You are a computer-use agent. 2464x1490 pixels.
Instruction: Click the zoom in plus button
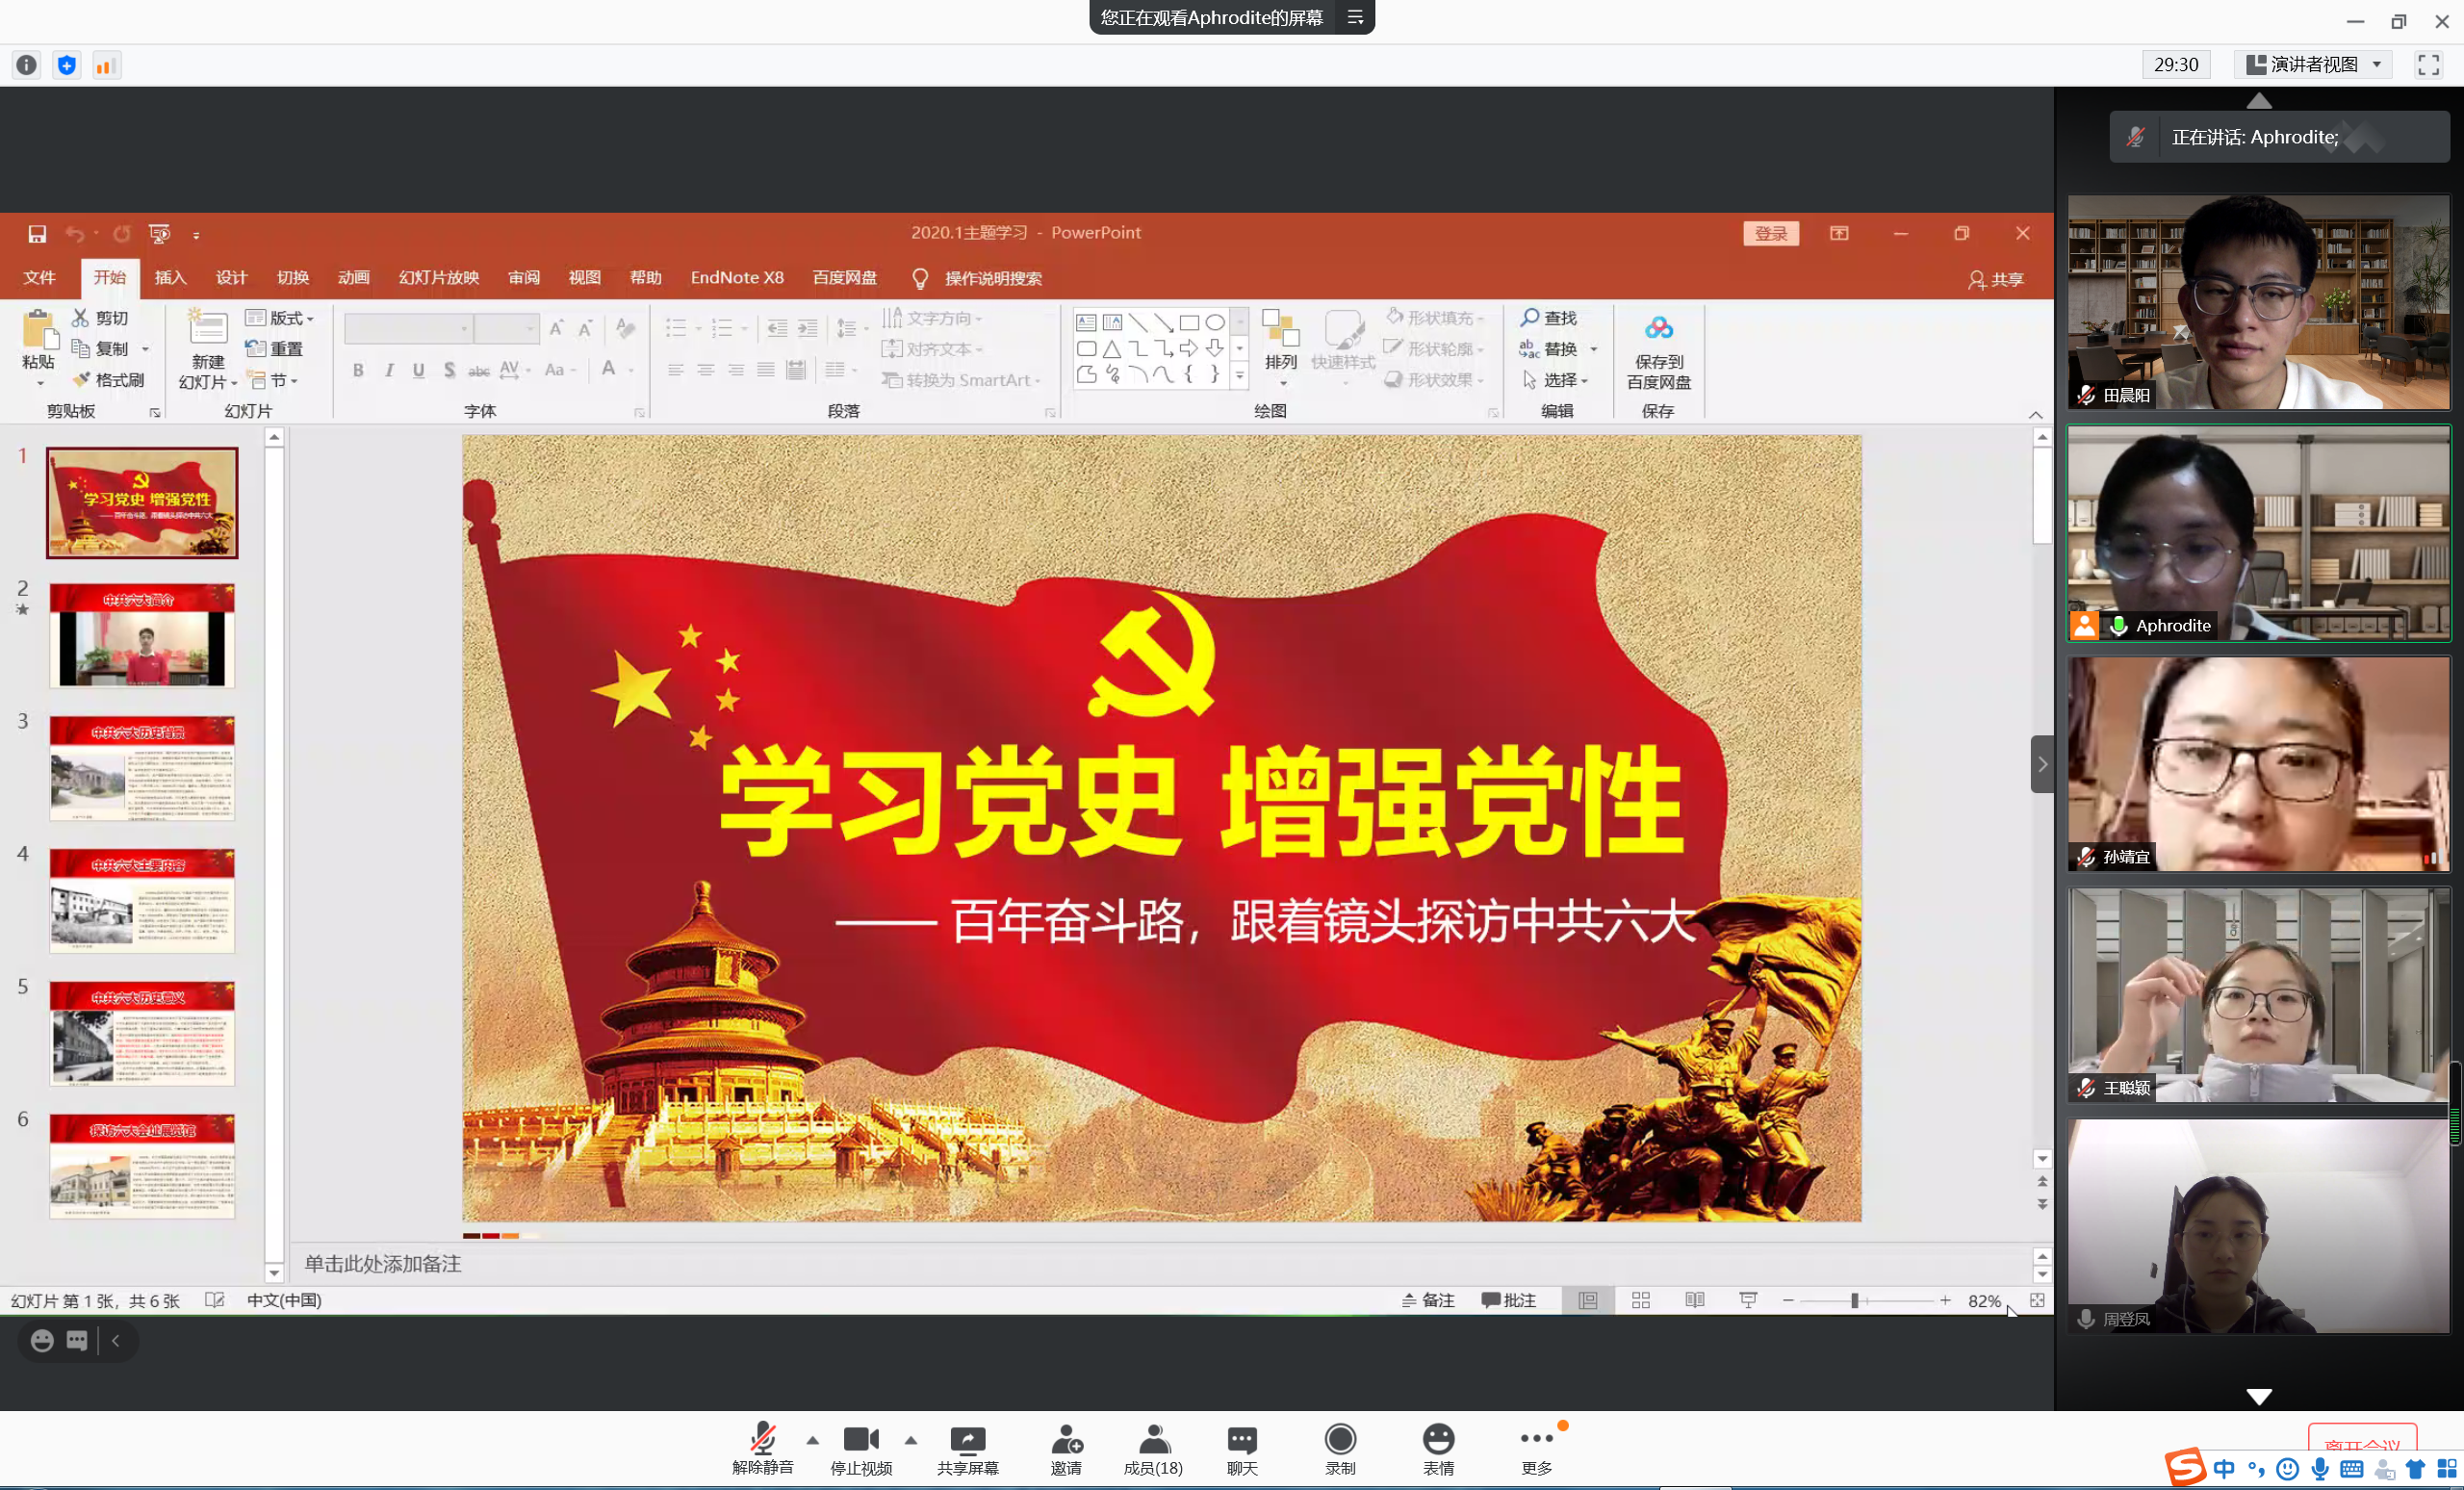(1945, 1300)
